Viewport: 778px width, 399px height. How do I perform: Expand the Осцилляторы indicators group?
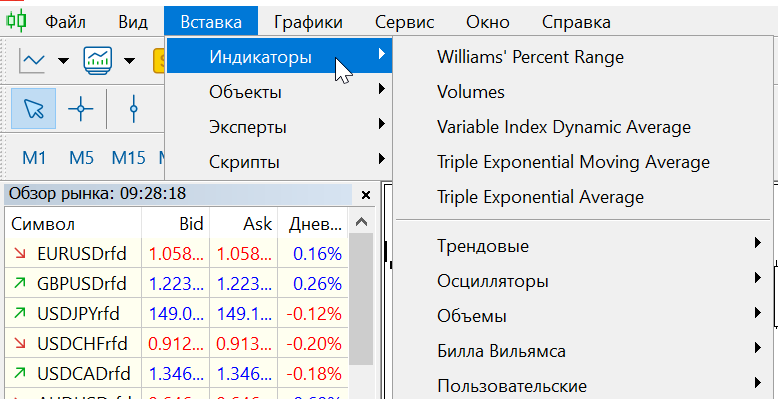pos(583,281)
